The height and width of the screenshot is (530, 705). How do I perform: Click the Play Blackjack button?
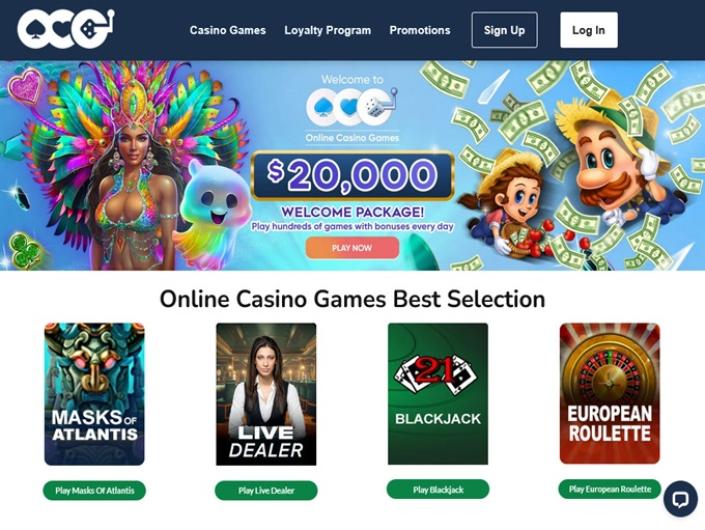pos(438,489)
